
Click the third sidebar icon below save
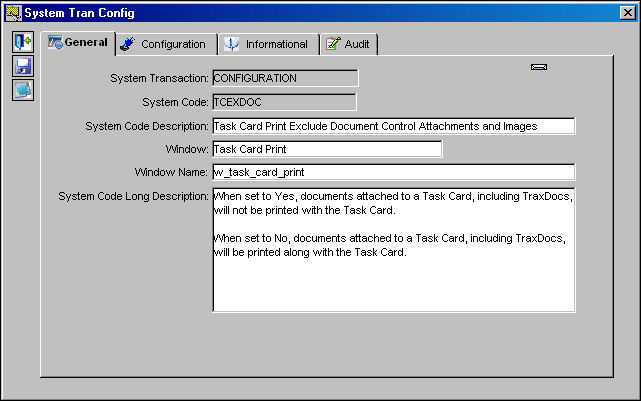tap(22, 90)
